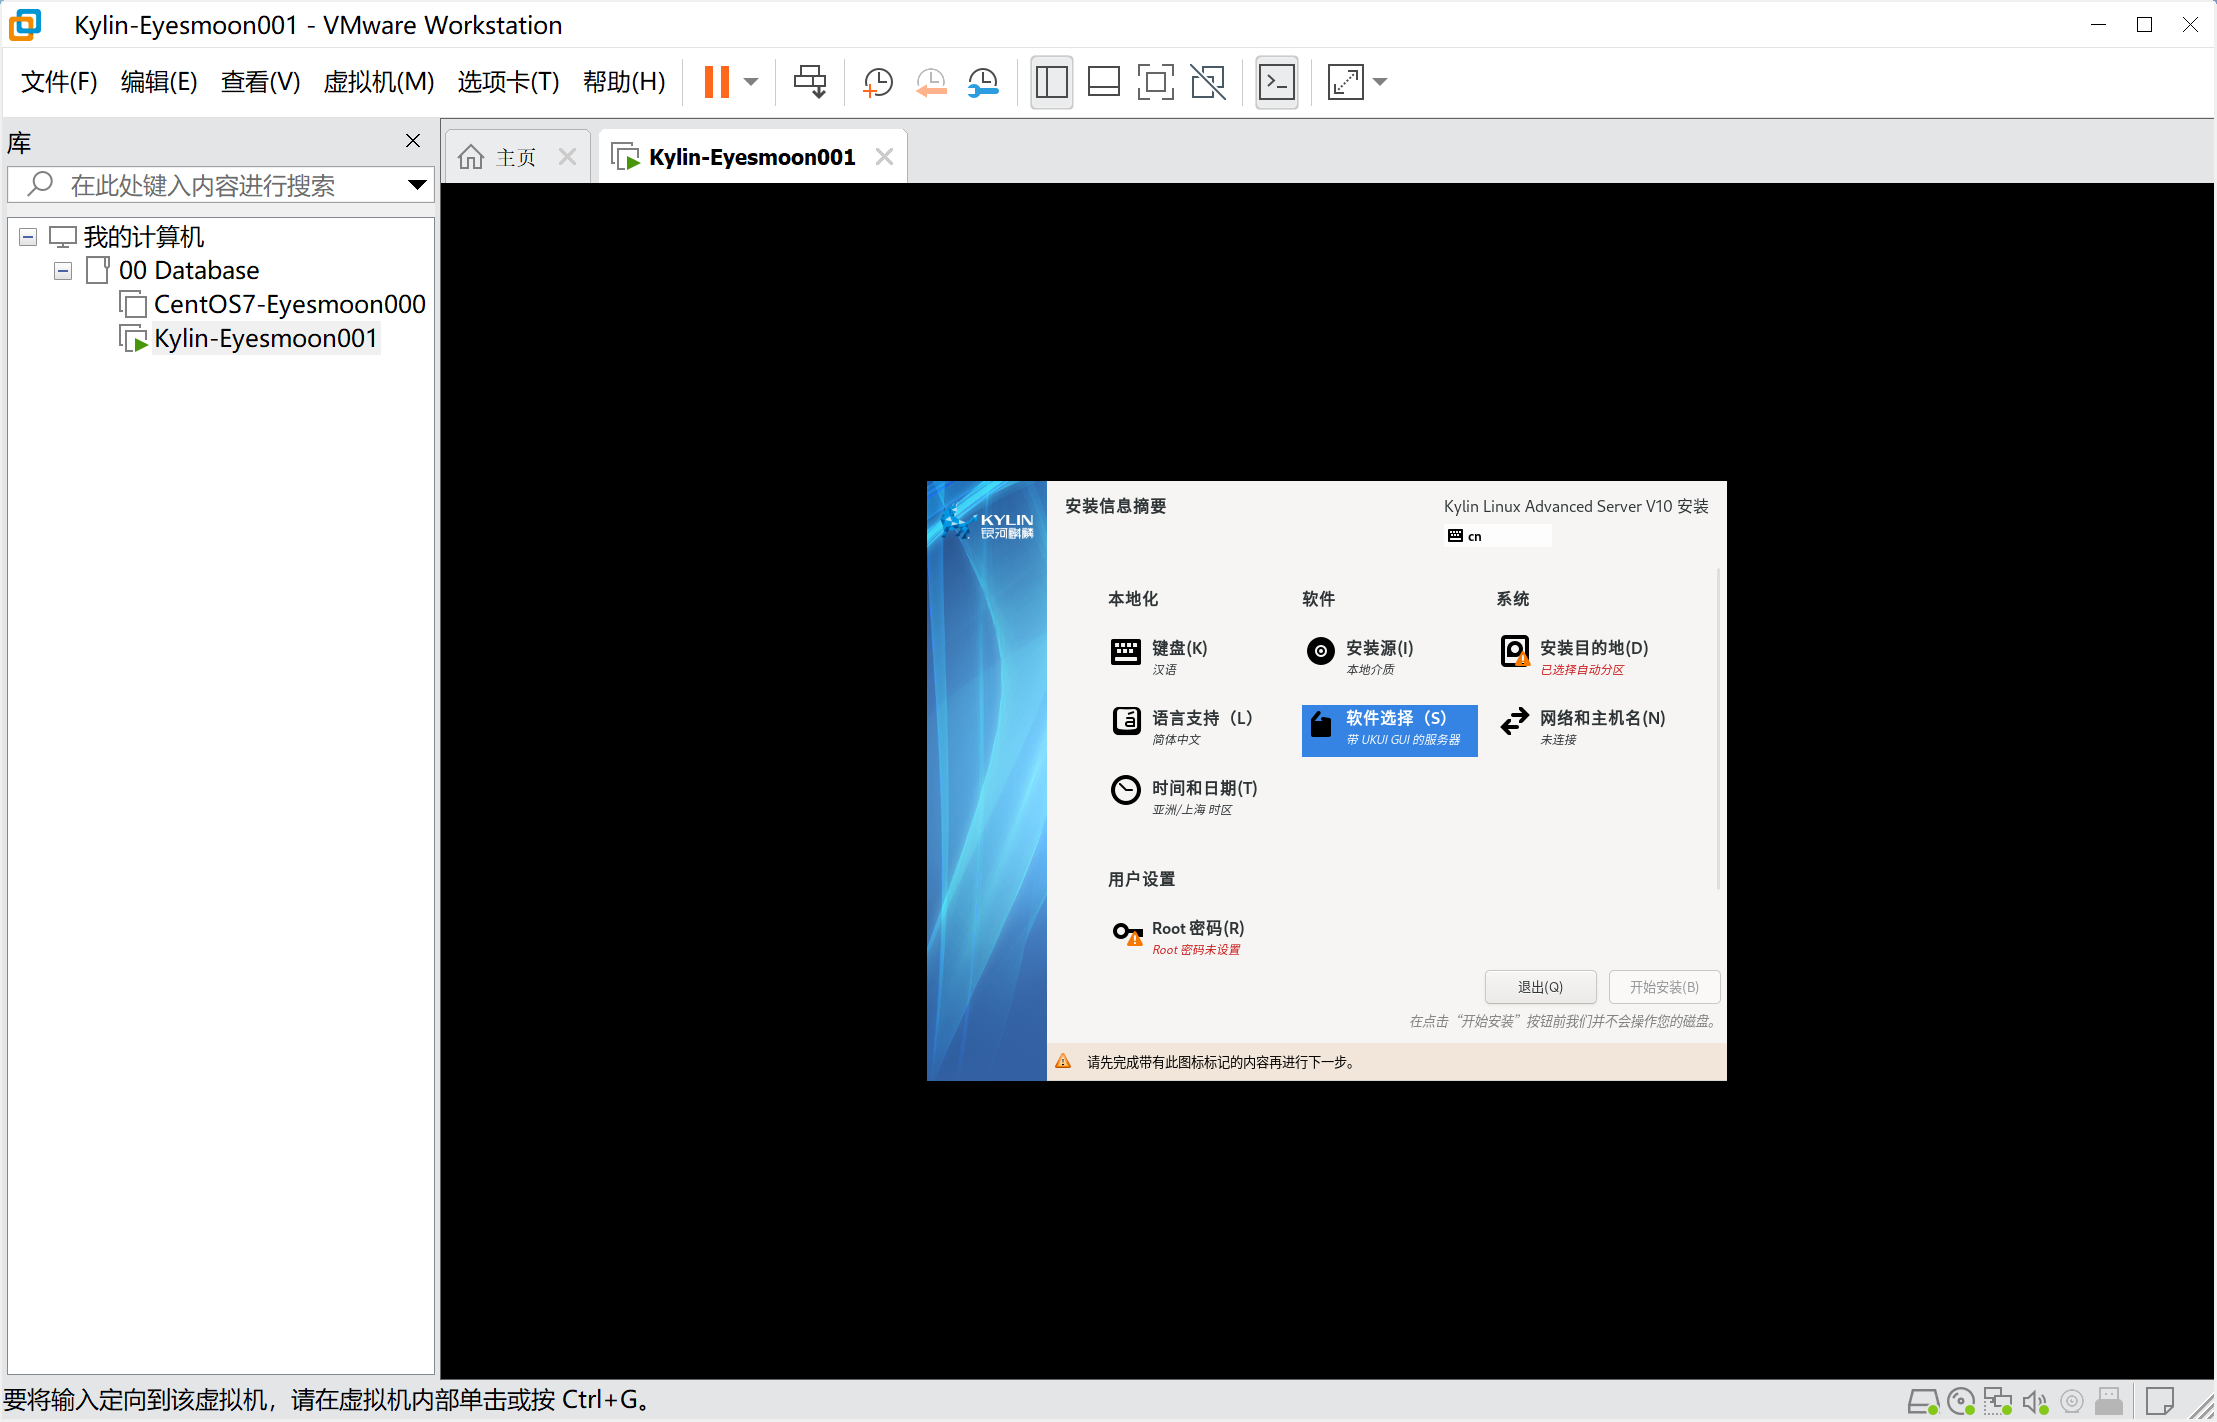Open the 文件(F) menu

(59, 82)
